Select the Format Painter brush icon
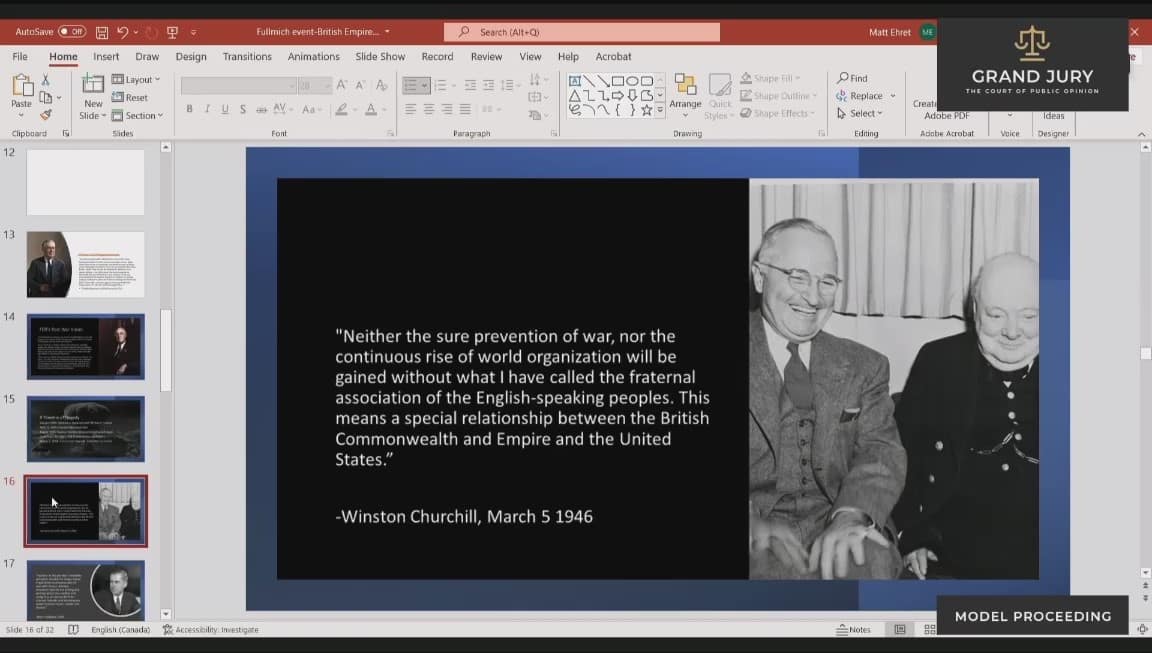This screenshot has width=1152, height=653. tap(45, 115)
